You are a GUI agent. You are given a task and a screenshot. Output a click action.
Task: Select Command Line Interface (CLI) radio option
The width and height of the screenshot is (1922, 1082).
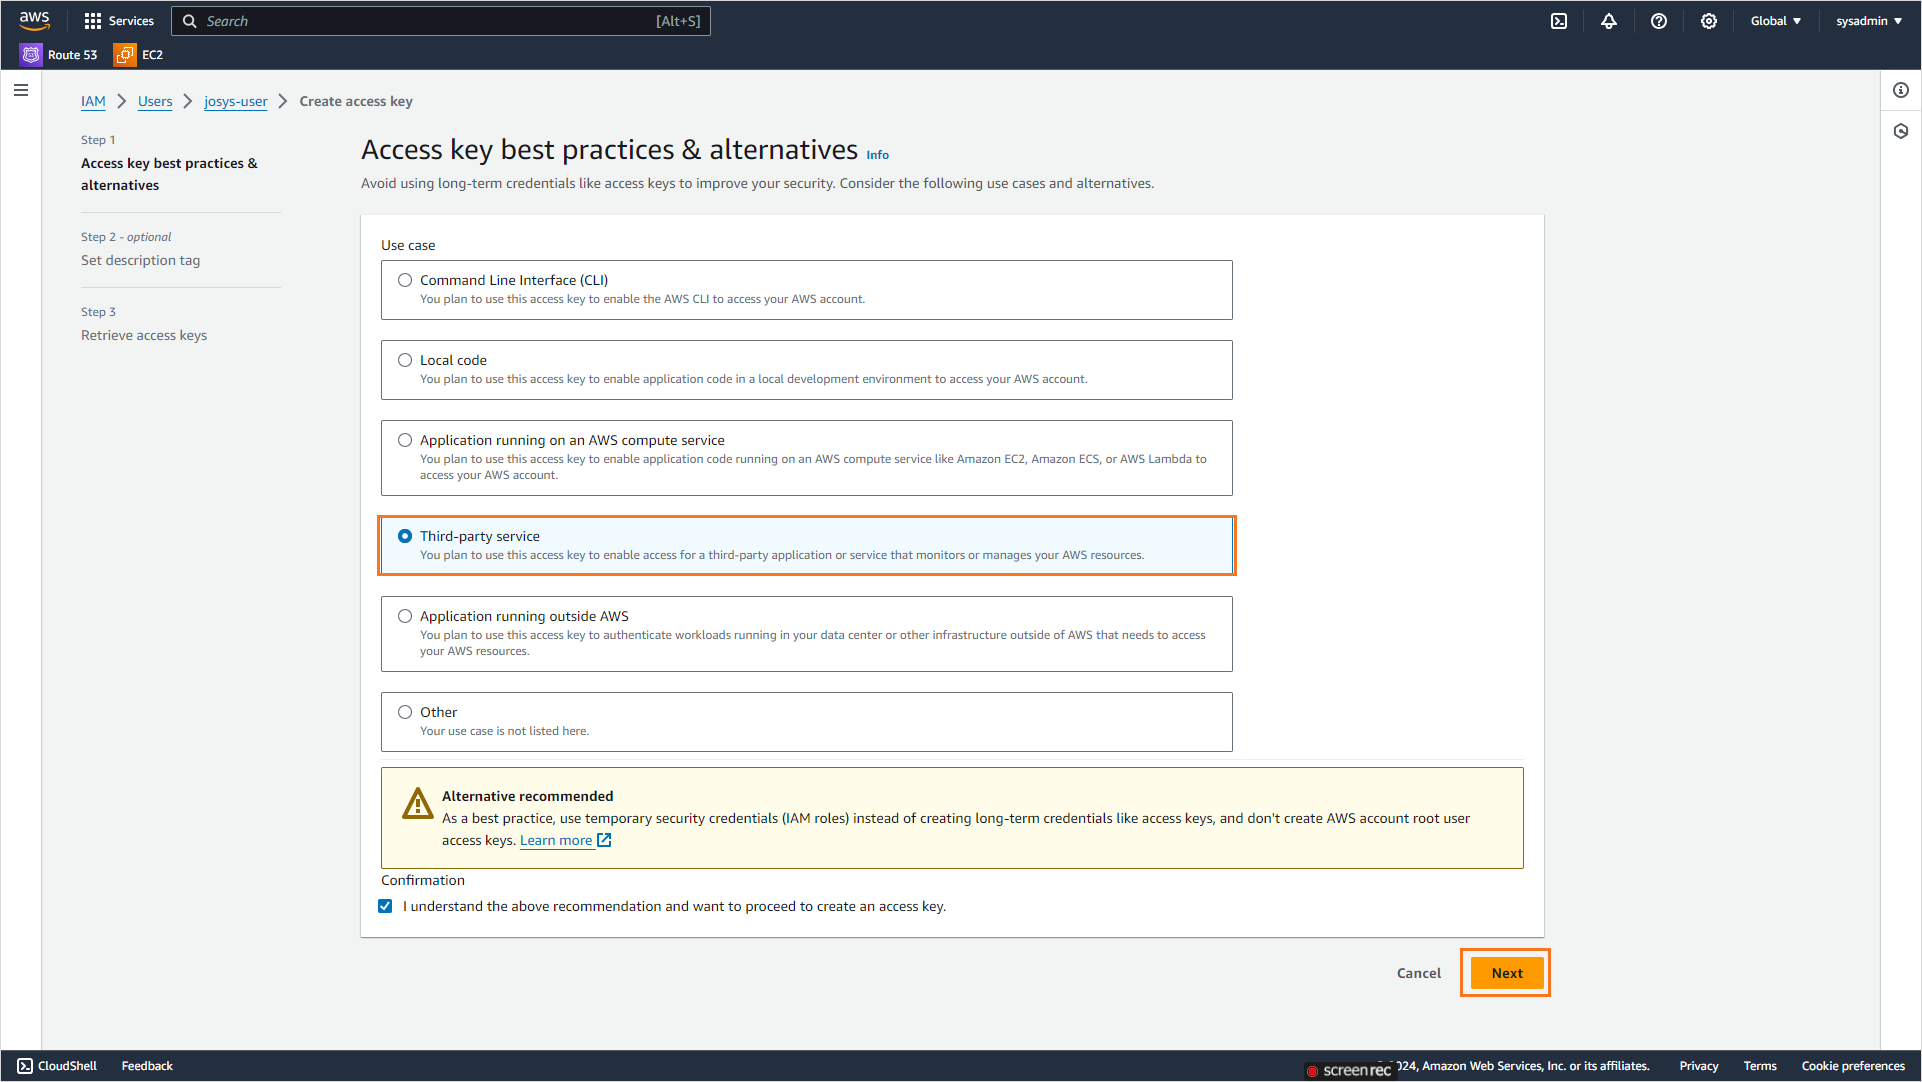[x=405, y=280]
